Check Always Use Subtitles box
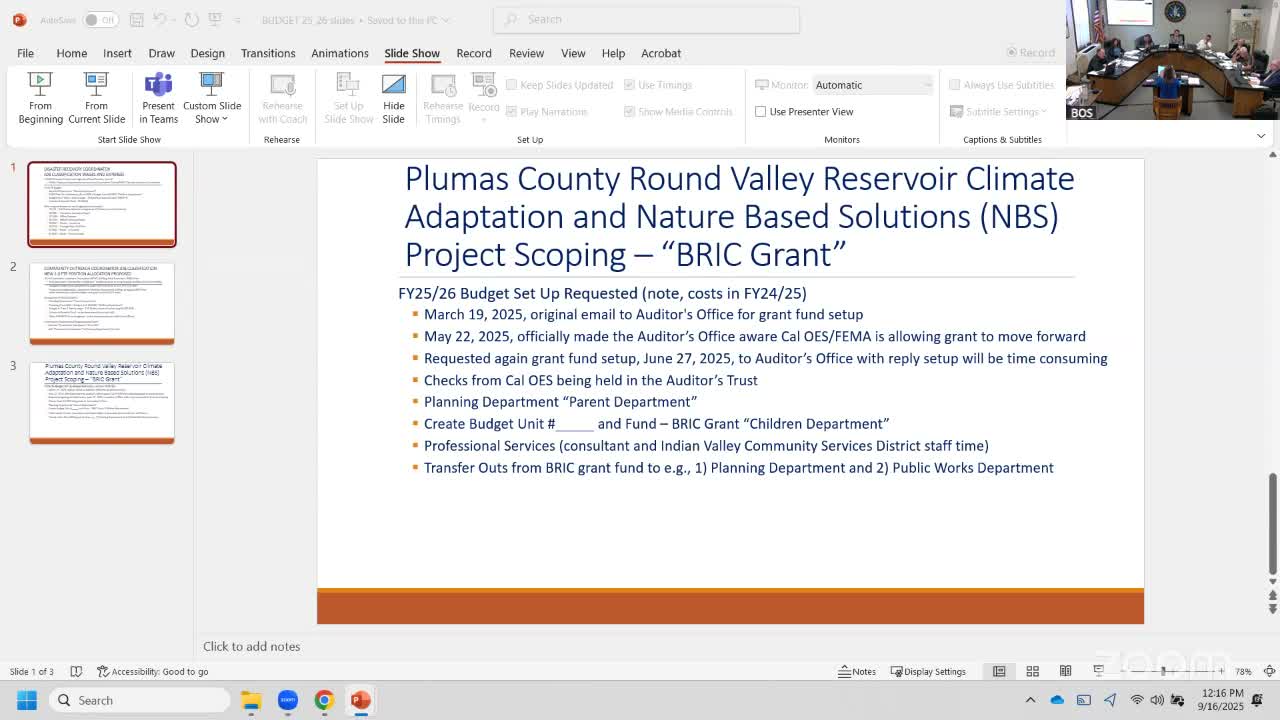The image size is (1280, 720). pos(954,85)
